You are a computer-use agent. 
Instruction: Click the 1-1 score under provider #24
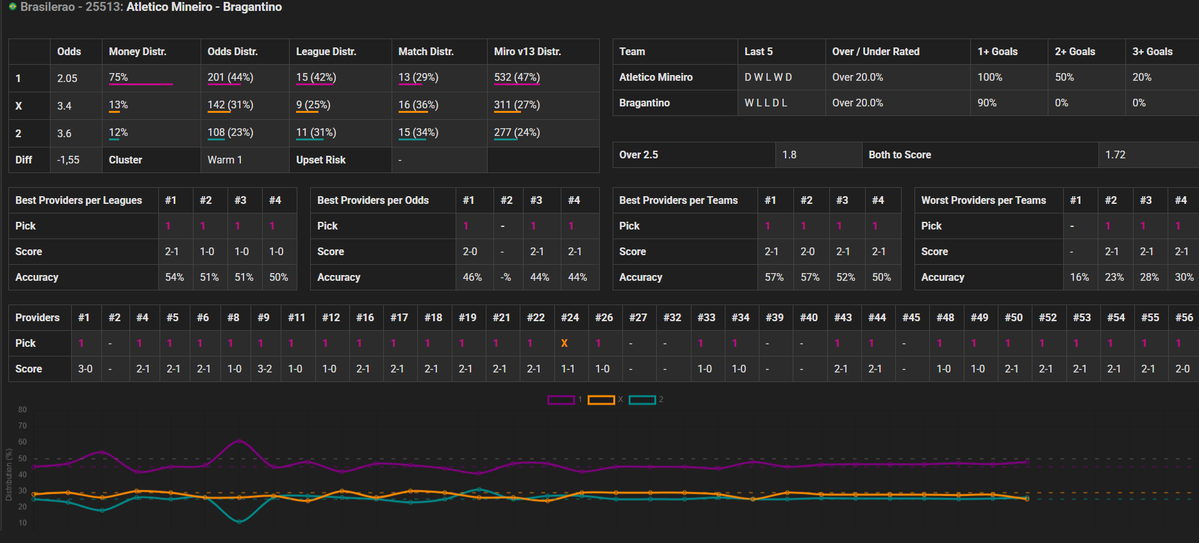pyautogui.click(x=567, y=369)
